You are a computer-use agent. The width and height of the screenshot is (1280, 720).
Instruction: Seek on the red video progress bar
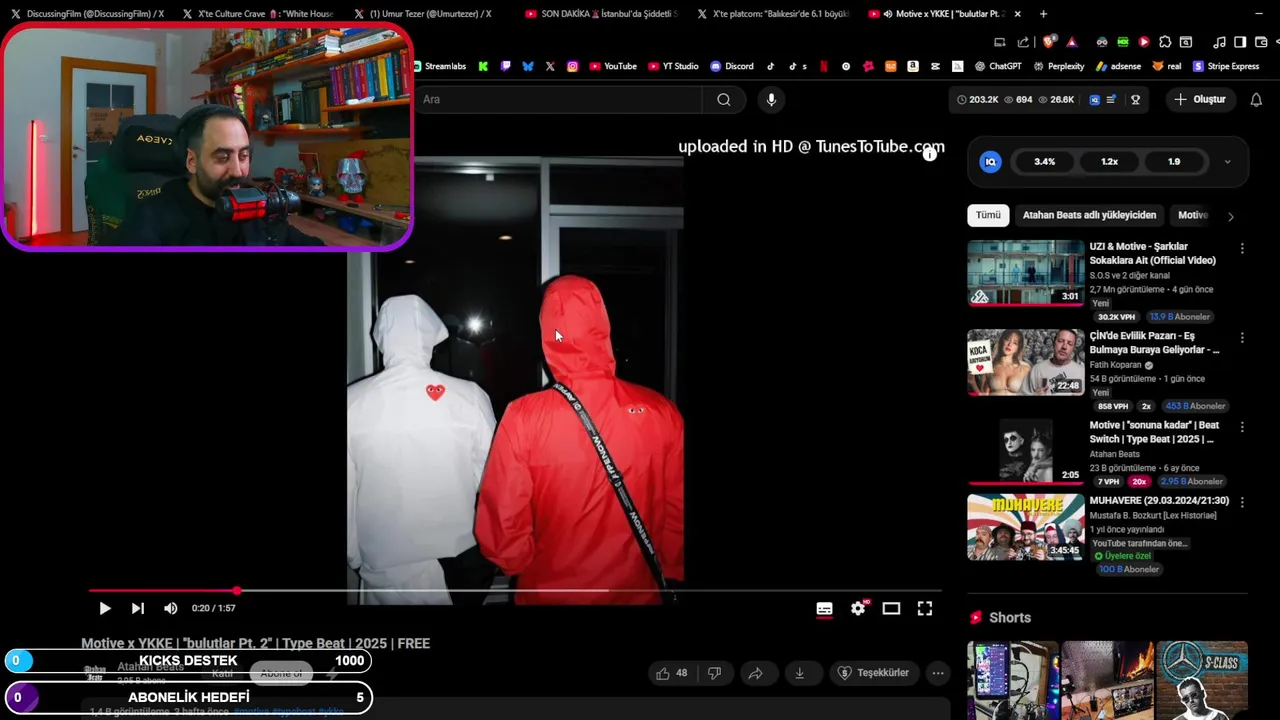click(x=515, y=591)
